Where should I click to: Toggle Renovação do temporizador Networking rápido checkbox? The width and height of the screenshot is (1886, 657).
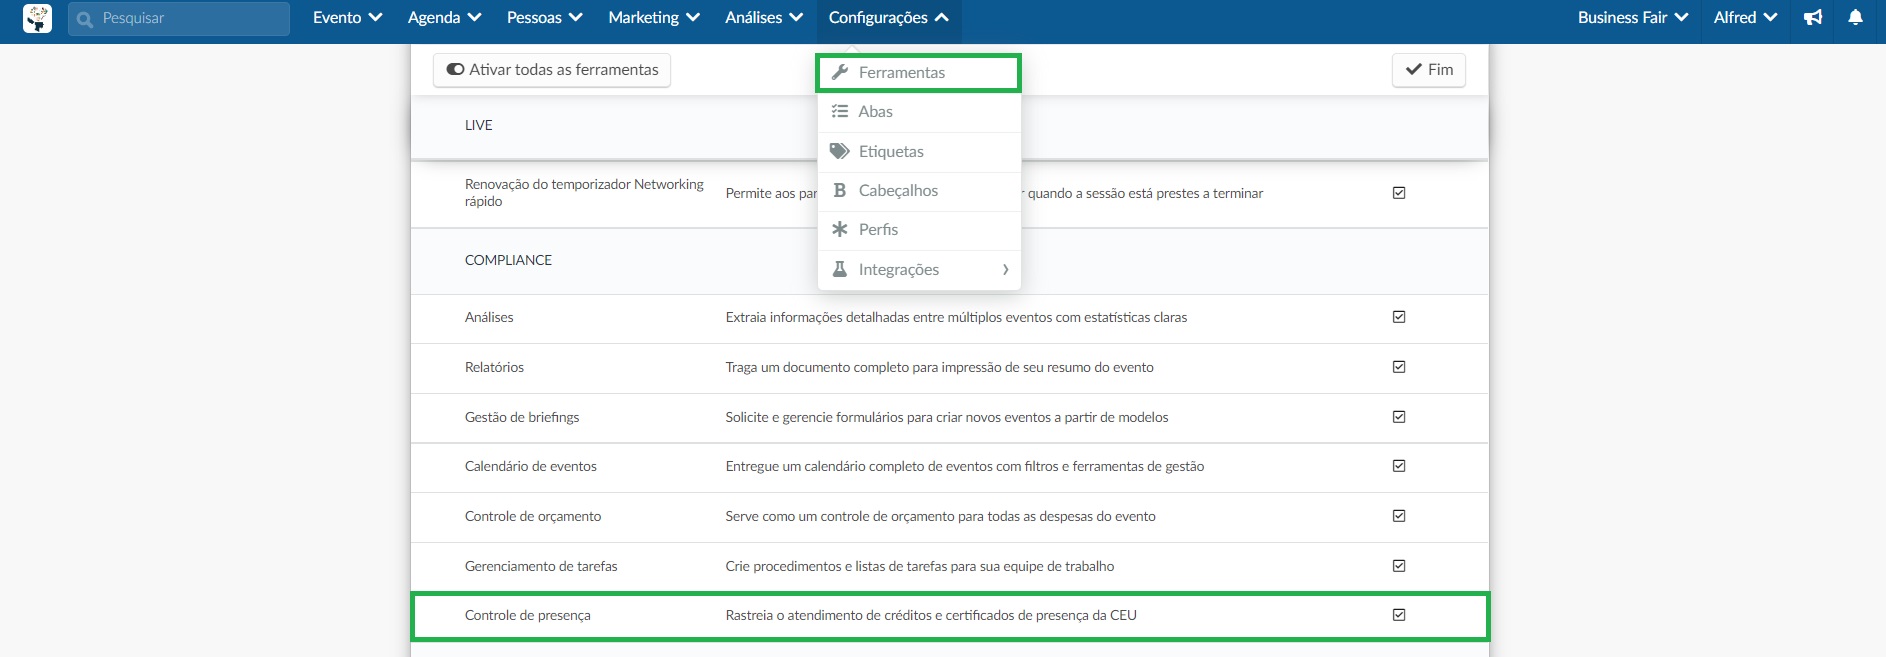(1399, 193)
